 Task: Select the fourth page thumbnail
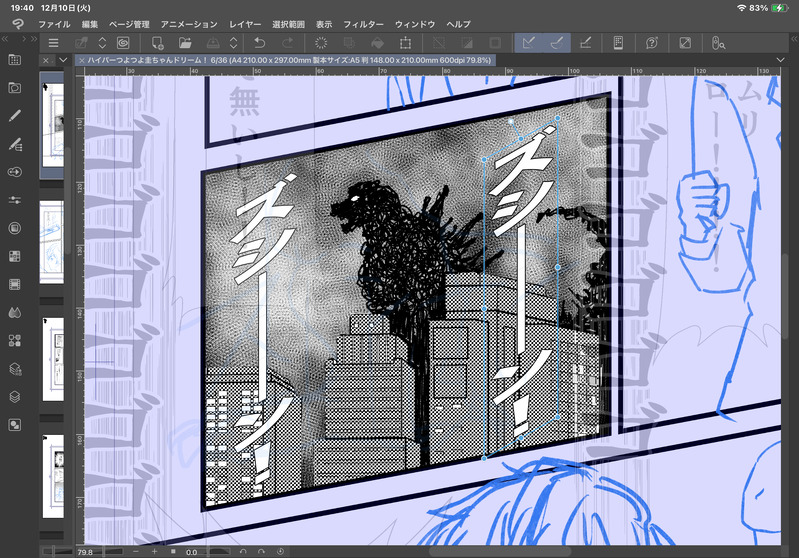click(52, 476)
